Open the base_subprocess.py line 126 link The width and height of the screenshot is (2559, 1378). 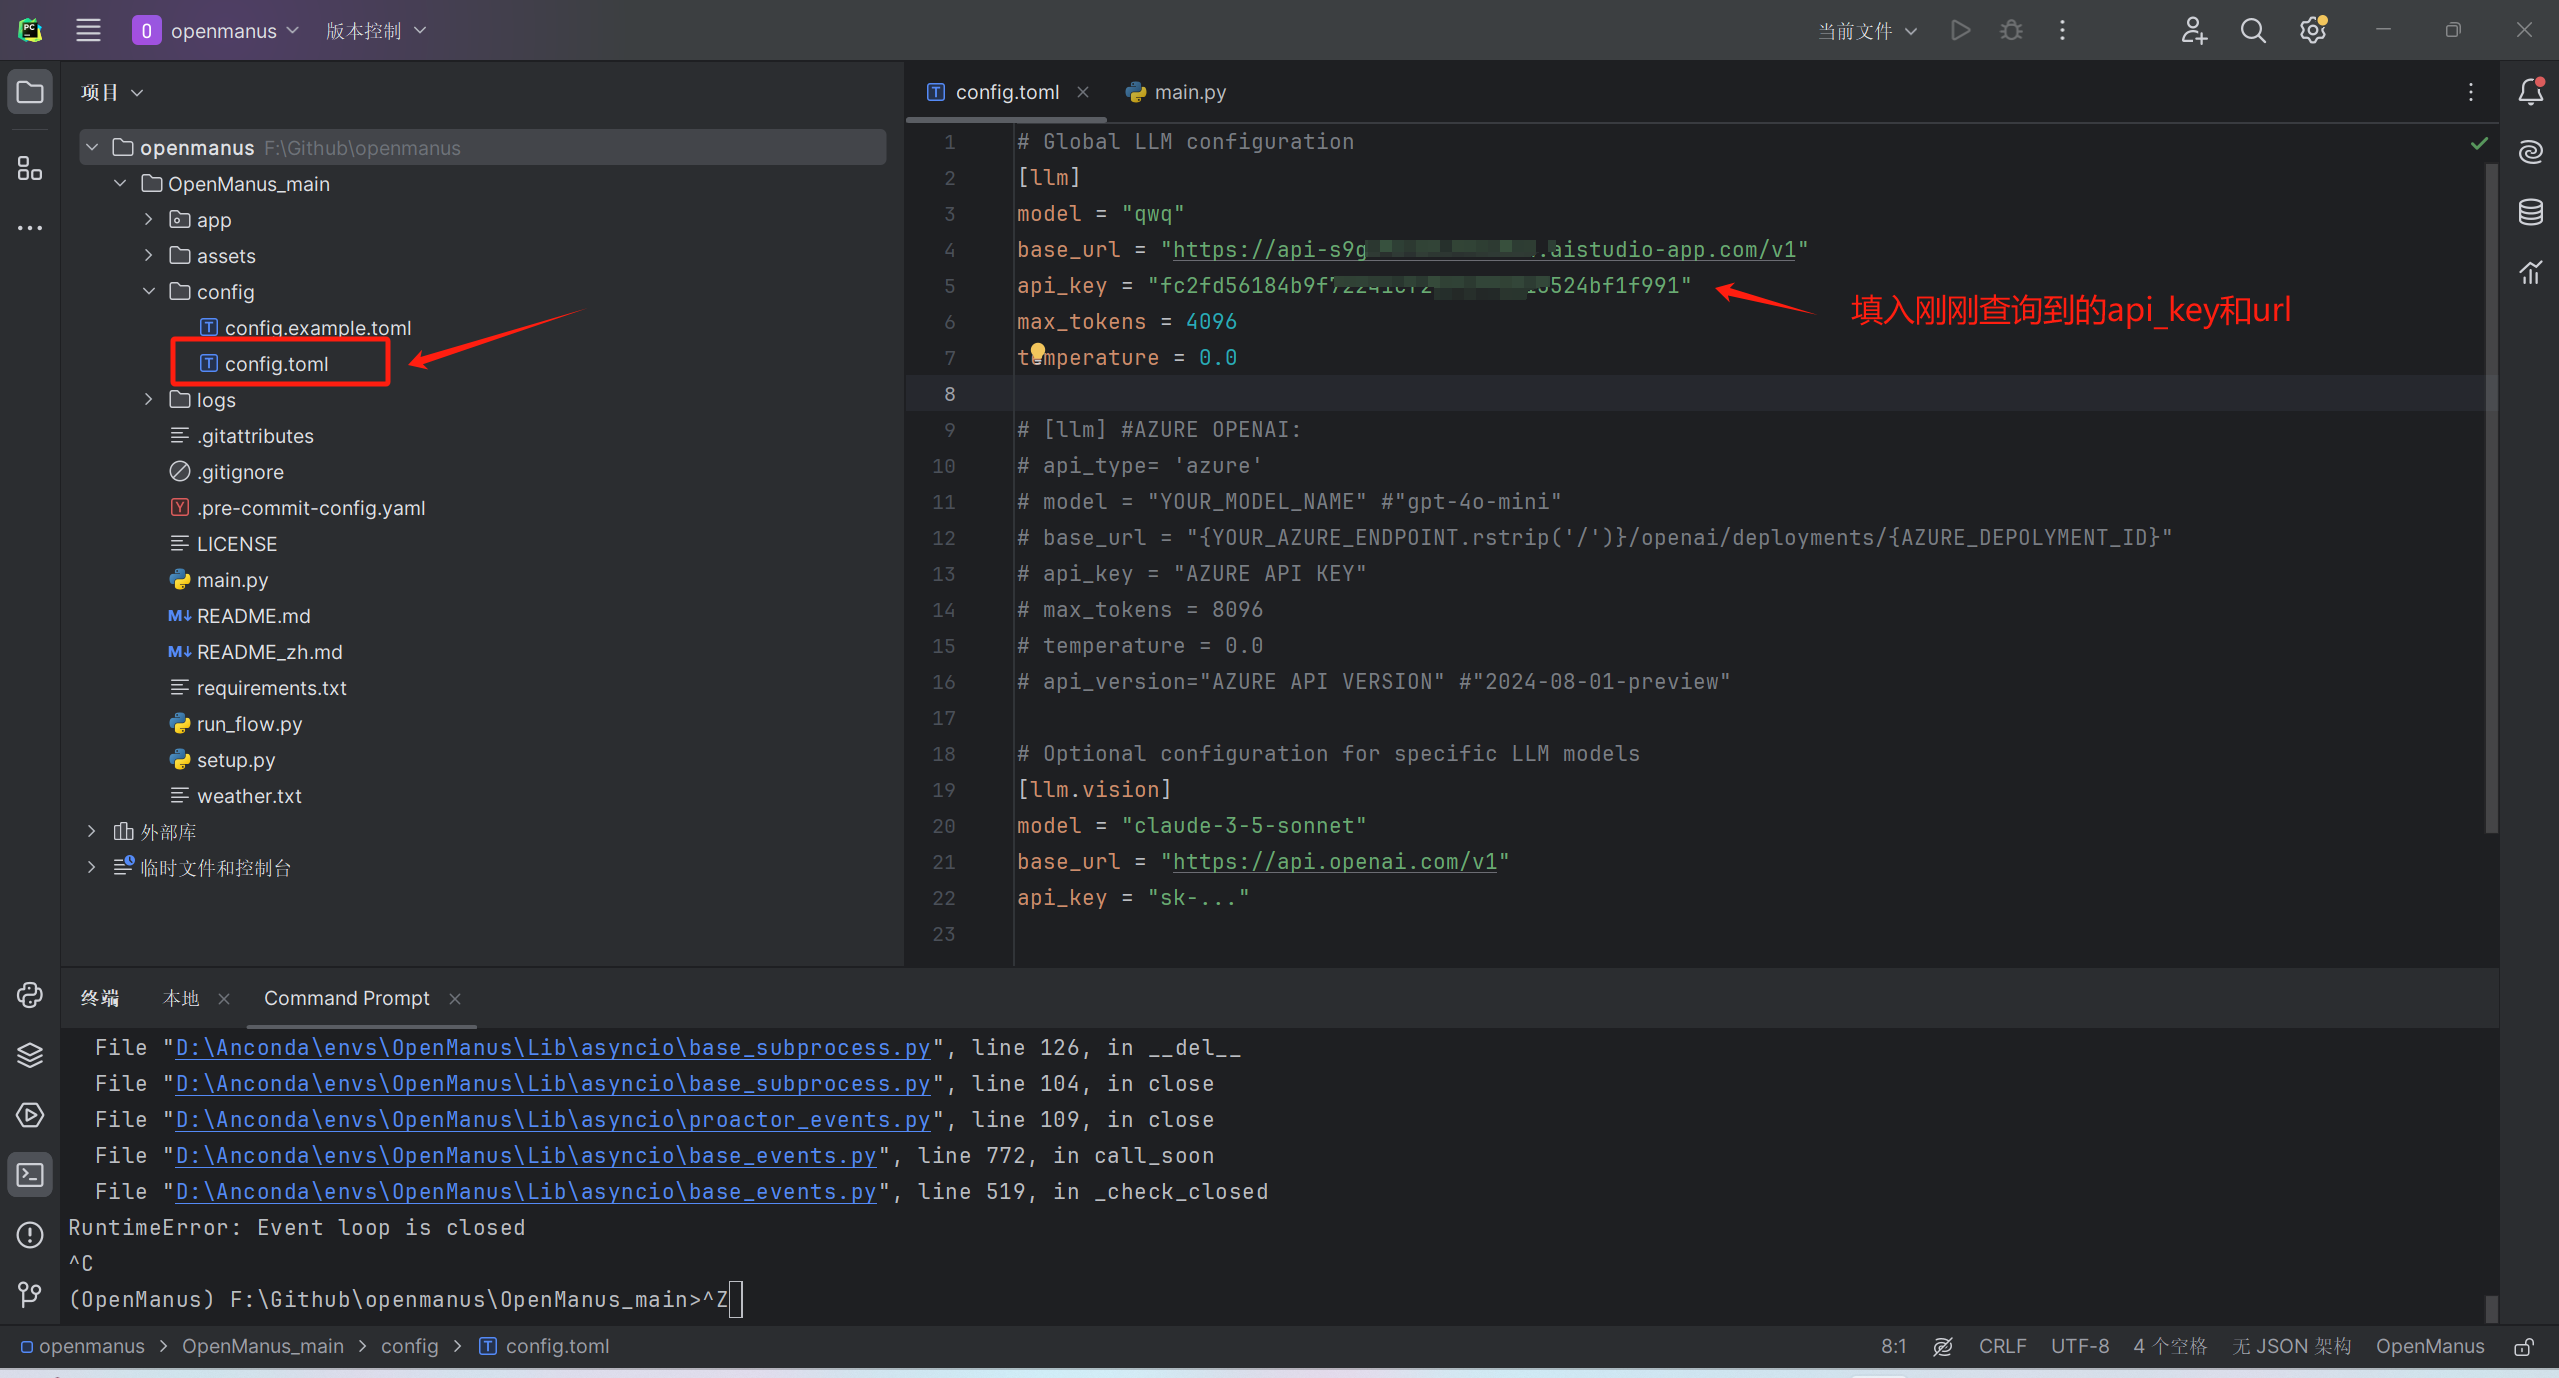point(552,1047)
